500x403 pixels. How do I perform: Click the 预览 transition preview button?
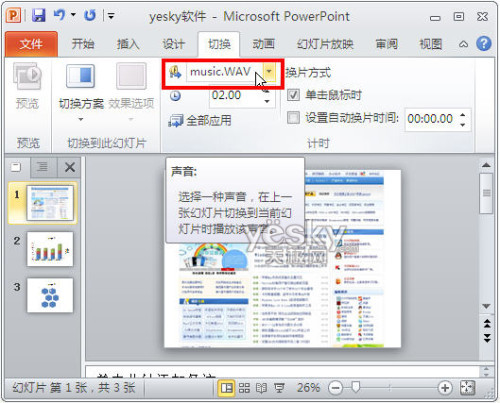[x=27, y=87]
